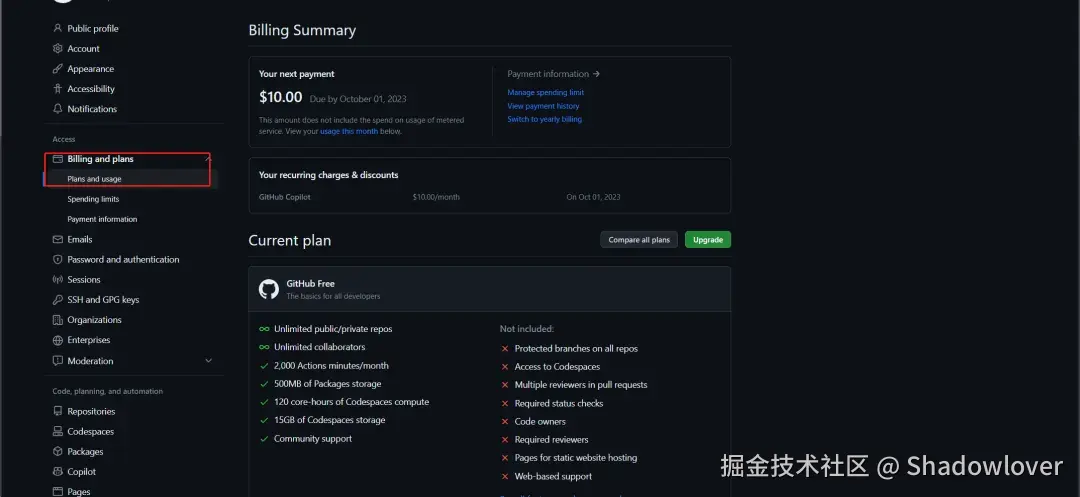Select Billing and plans menu item
This screenshot has height=497, width=1080.
101,159
